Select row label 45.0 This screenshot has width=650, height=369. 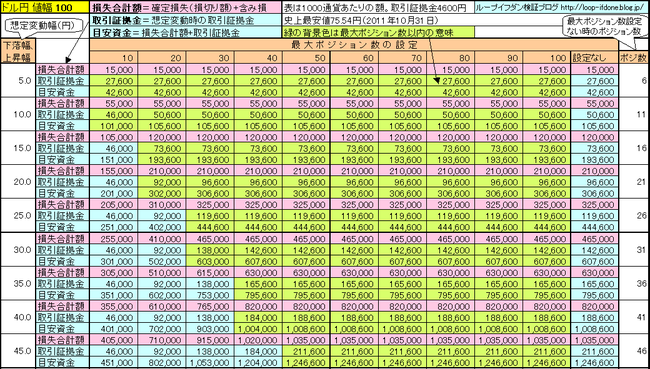coord(18,351)
